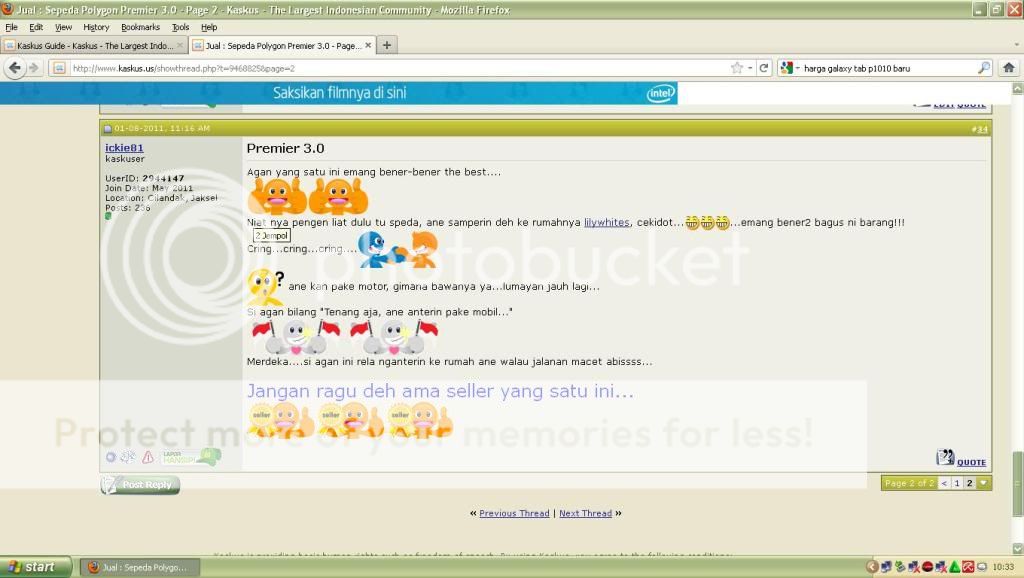
Task: Click the QUOTE link
Action: (x=971, y=462)
